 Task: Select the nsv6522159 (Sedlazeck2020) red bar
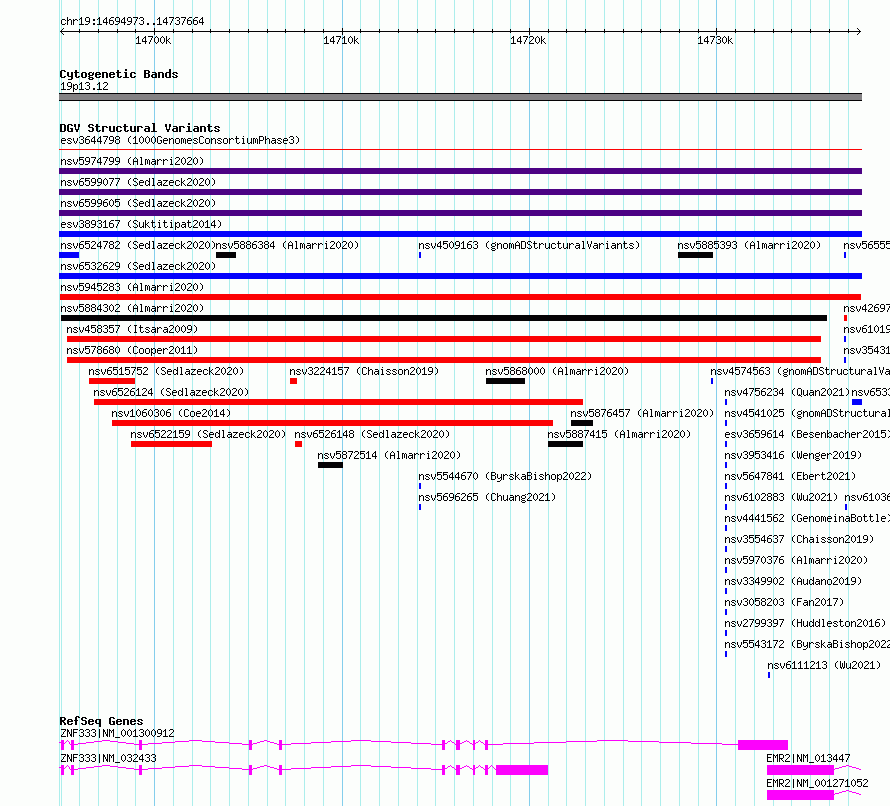[171, 444]
